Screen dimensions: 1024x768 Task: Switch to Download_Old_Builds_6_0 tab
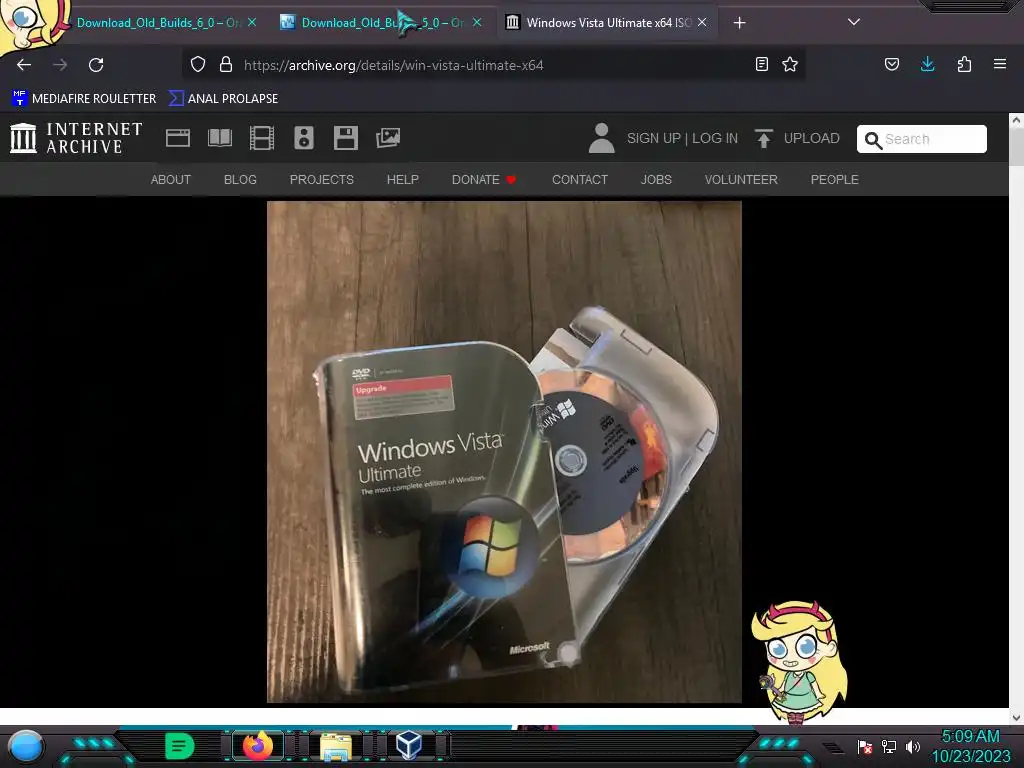point(157,23)
